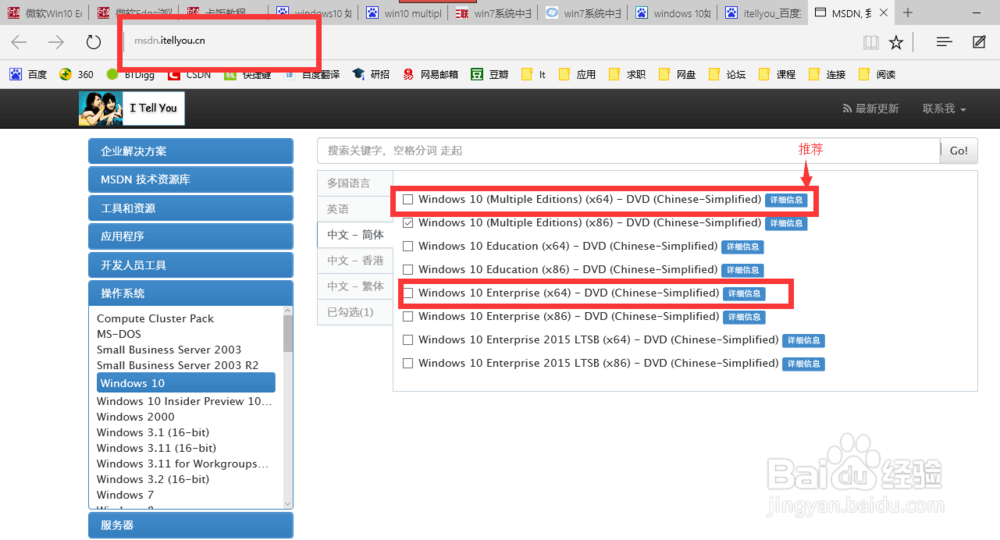The width and height of the screenshot is (1000, 540).
Task: Open the It bookmarks folder
Action: [x=533, y=75]
